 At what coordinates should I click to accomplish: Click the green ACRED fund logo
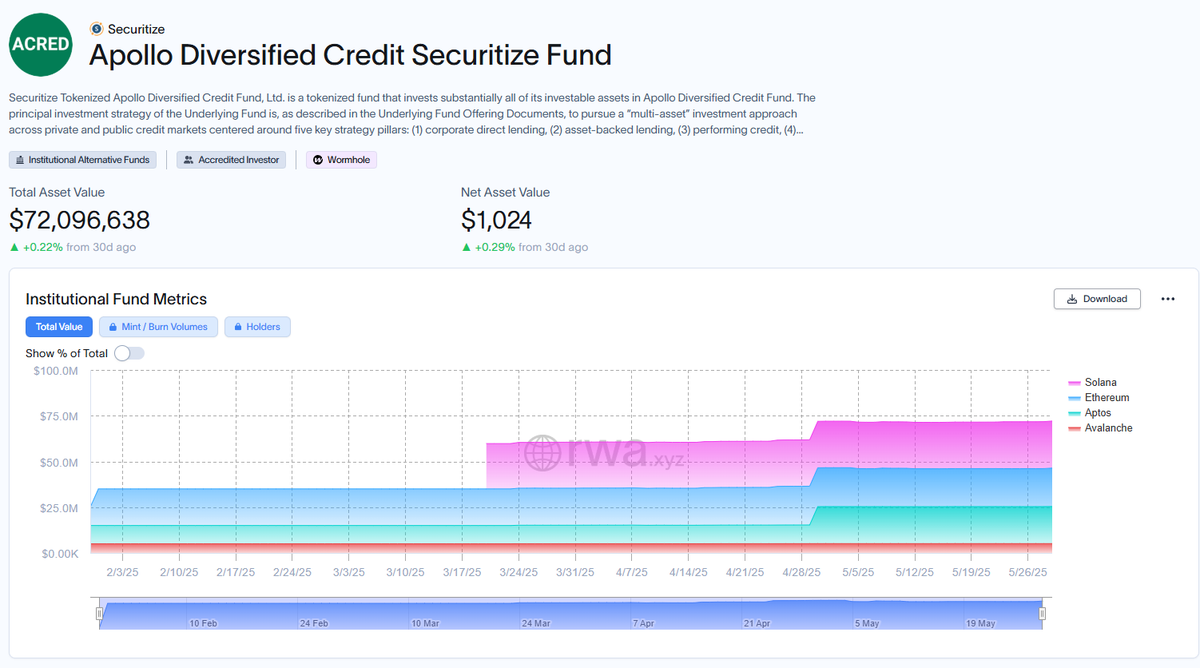pos(41,44)
